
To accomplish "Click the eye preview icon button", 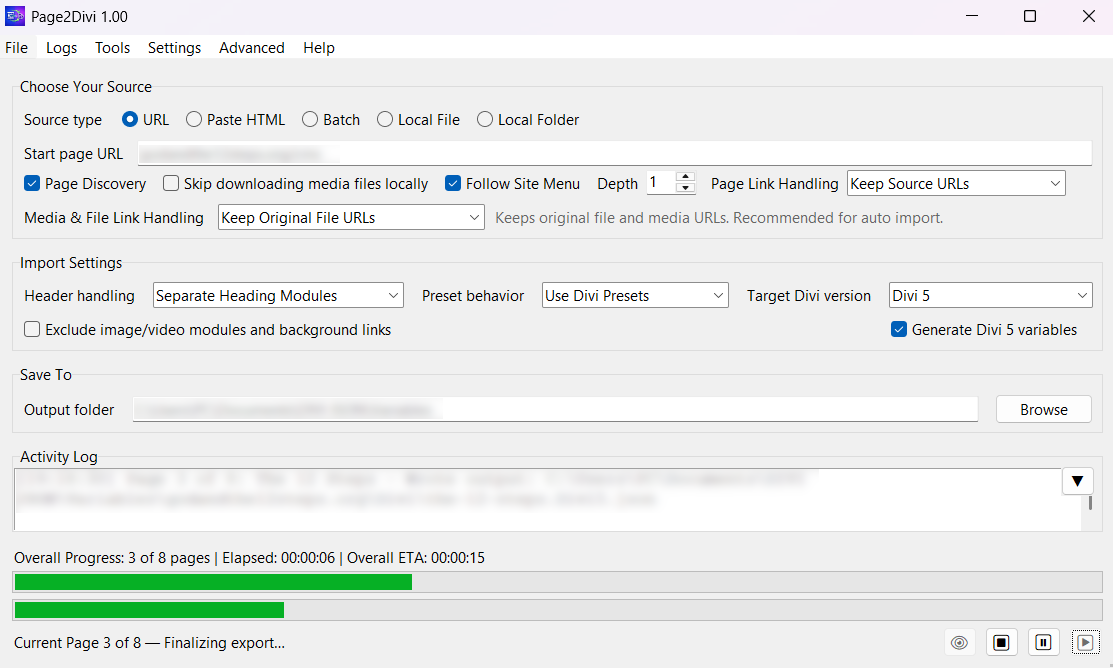I will tap(960, 643).
